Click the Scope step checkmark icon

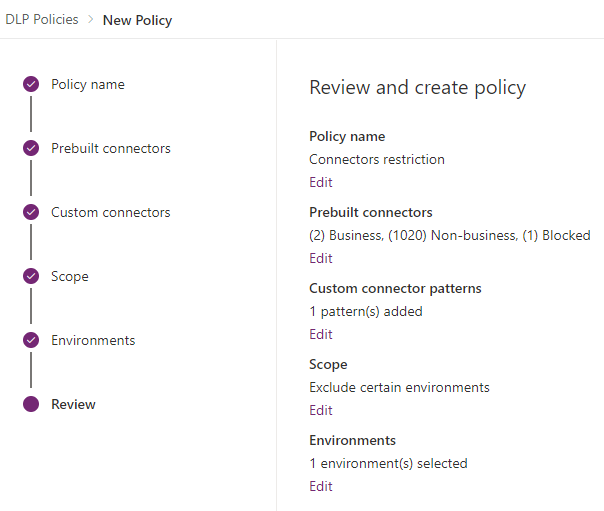click(x=31, y=276)
